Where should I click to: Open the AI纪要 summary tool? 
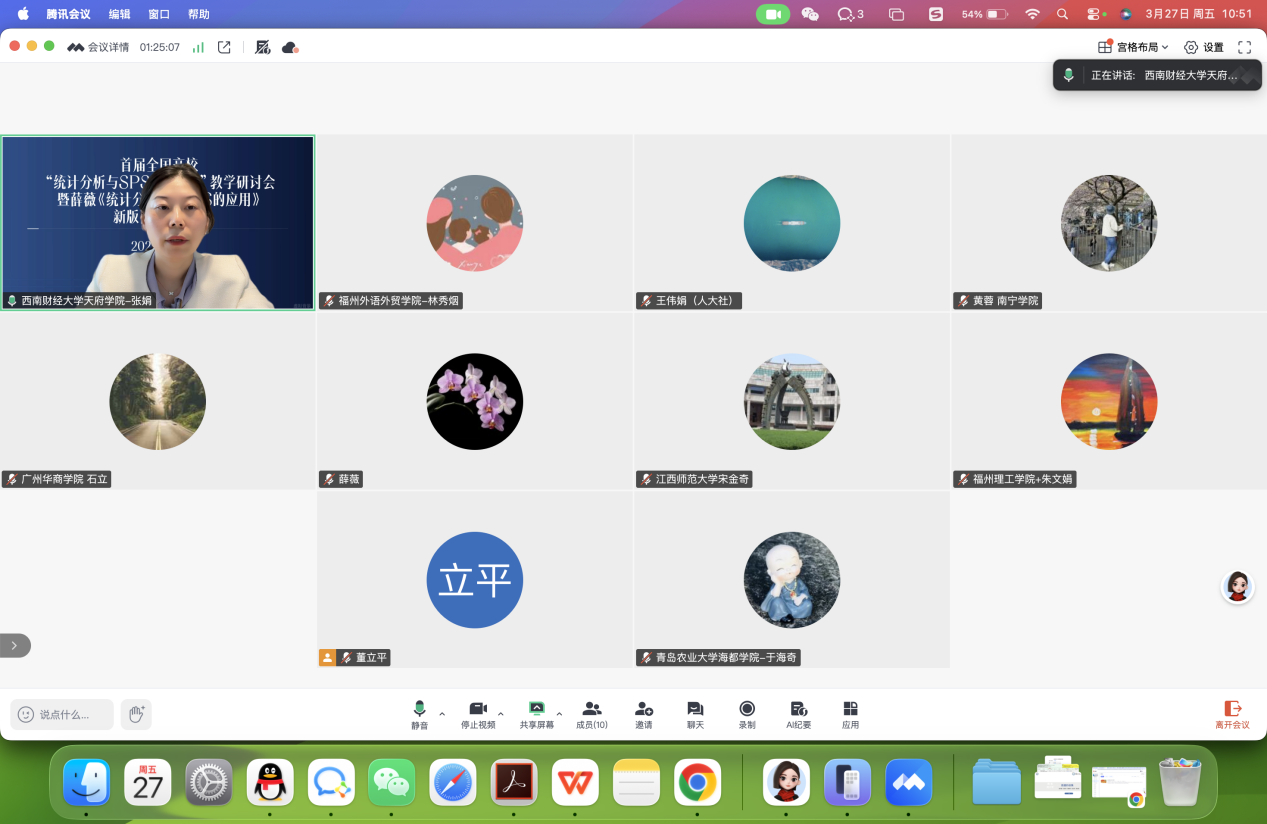[798, 714]
